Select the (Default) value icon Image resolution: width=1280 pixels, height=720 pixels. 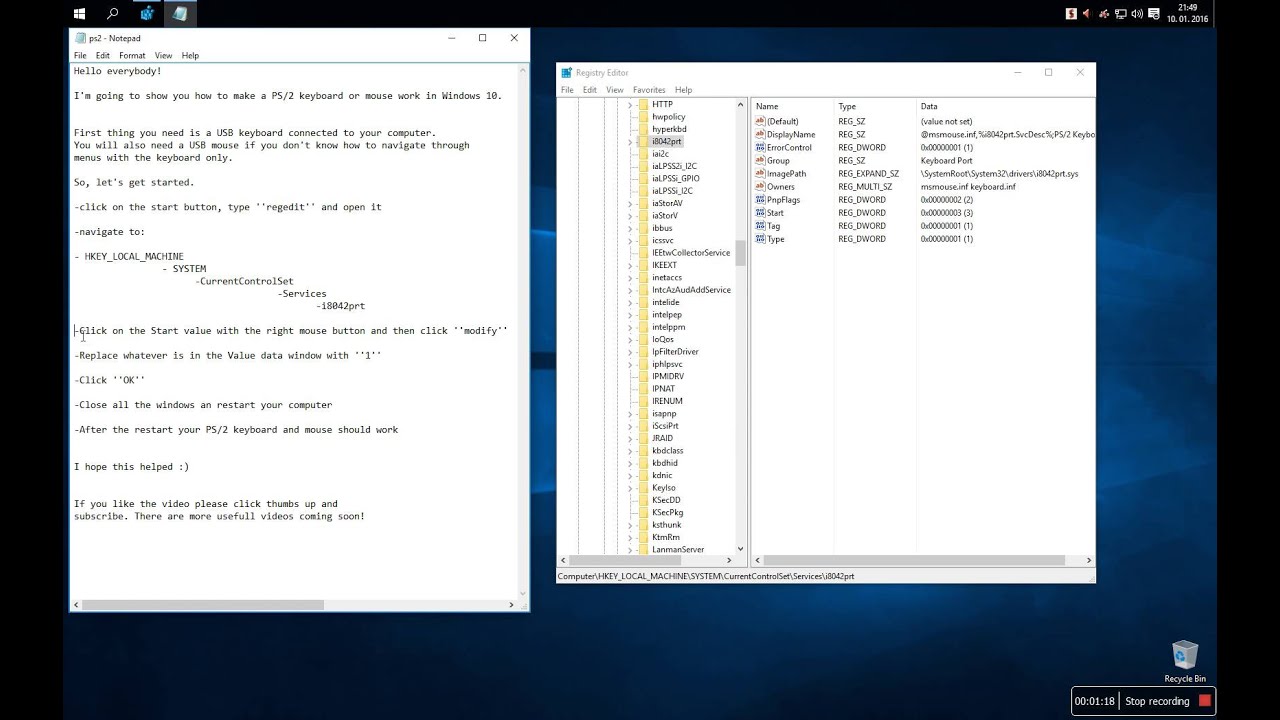point(760,121)
